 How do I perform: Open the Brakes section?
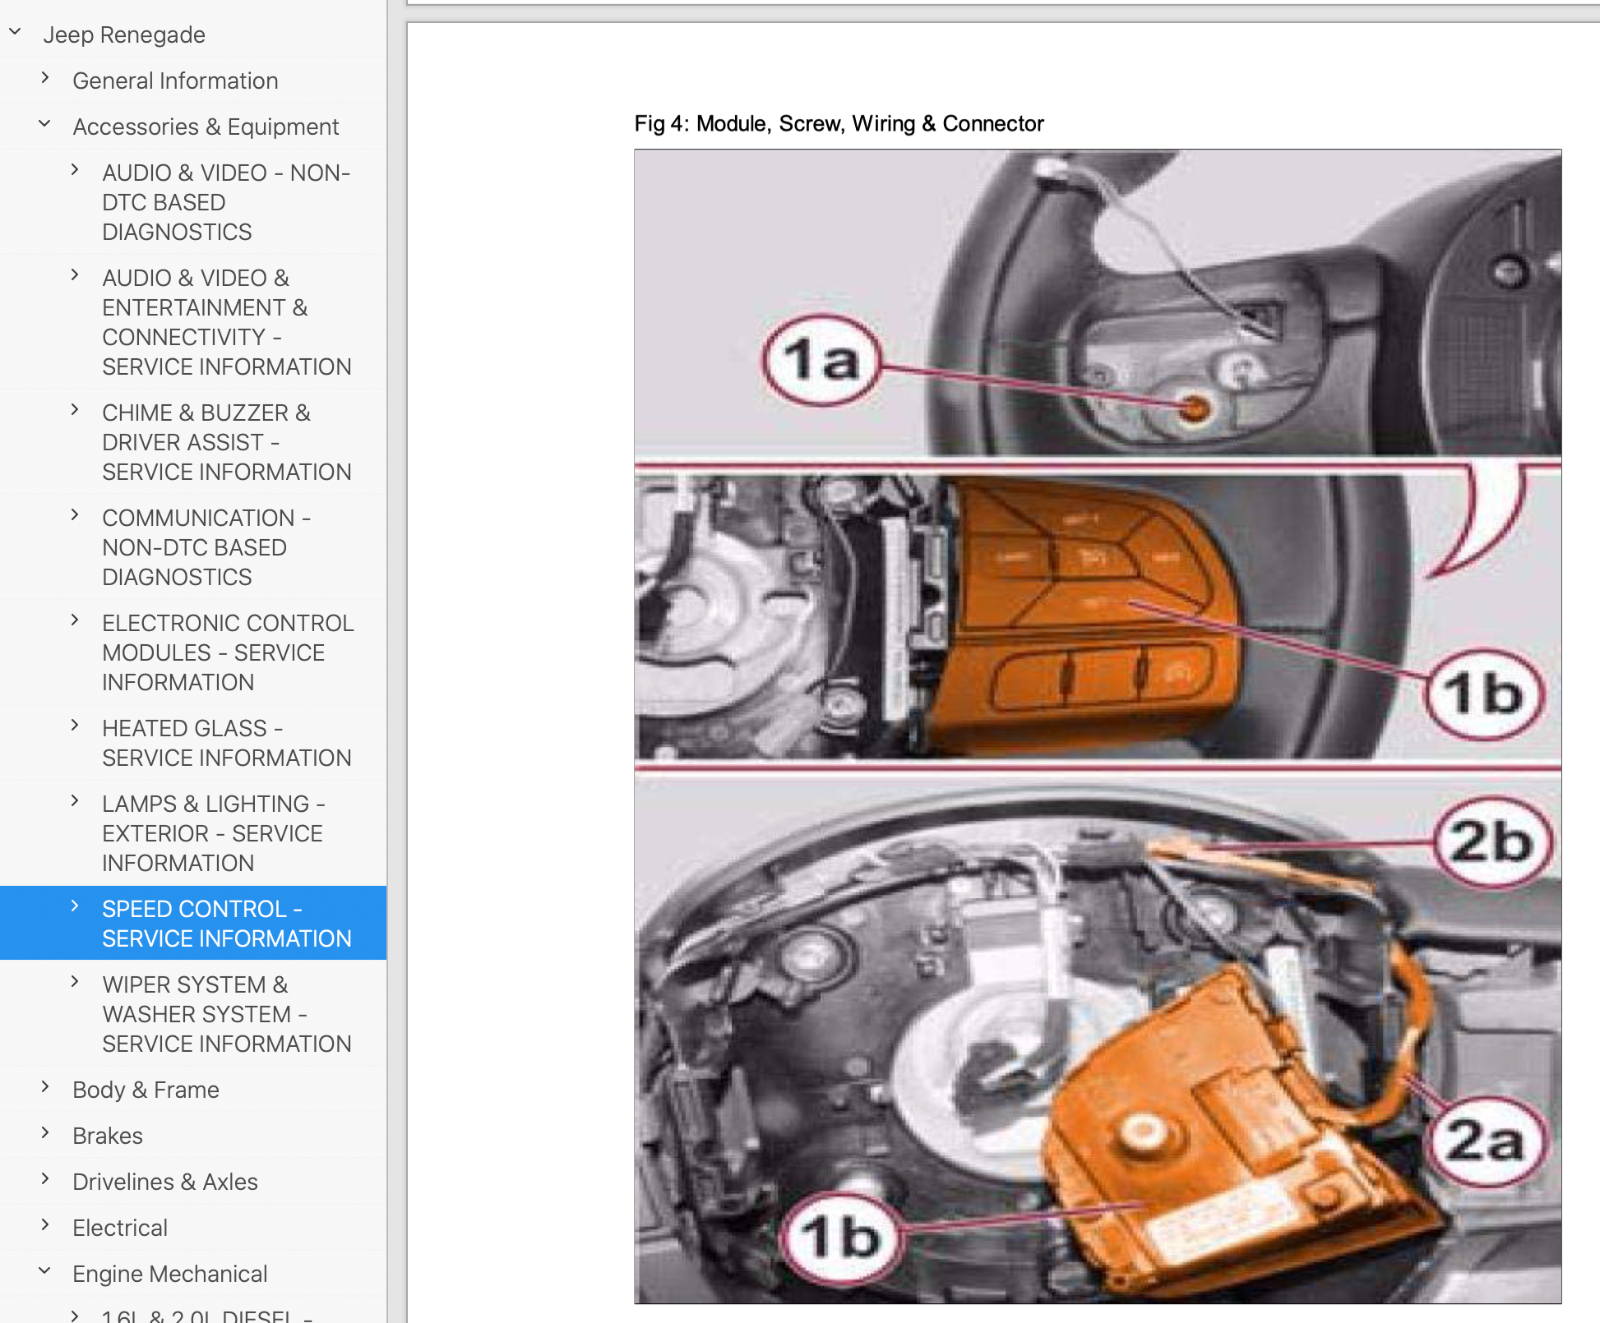click(107, 1136)
